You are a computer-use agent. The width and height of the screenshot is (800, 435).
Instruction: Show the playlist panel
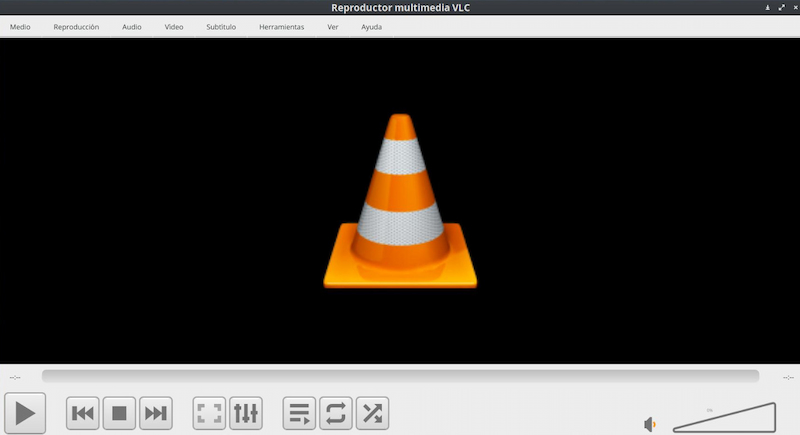point(299,412)
